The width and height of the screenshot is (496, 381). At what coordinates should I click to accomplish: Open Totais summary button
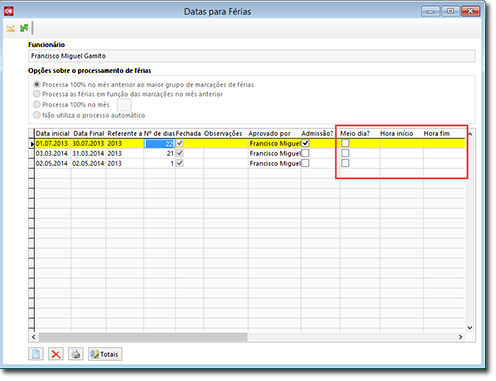105,354
